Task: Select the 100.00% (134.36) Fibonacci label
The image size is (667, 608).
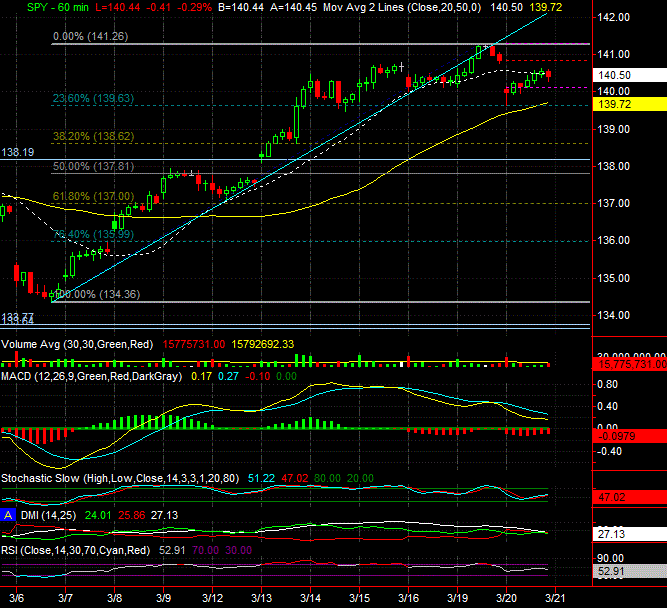Action: 97,294
